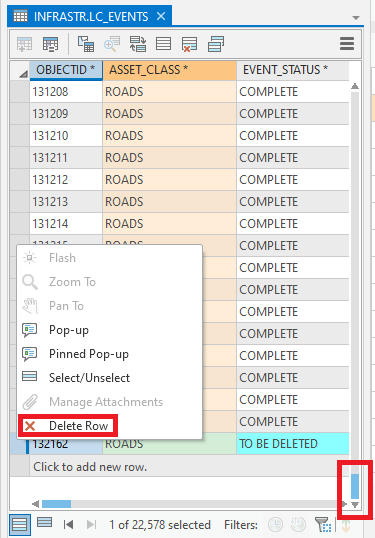Close the INFRASTR.LC_EVENTS table tab
The height and width of the screenshot is (538, 375).
(161, 16)
